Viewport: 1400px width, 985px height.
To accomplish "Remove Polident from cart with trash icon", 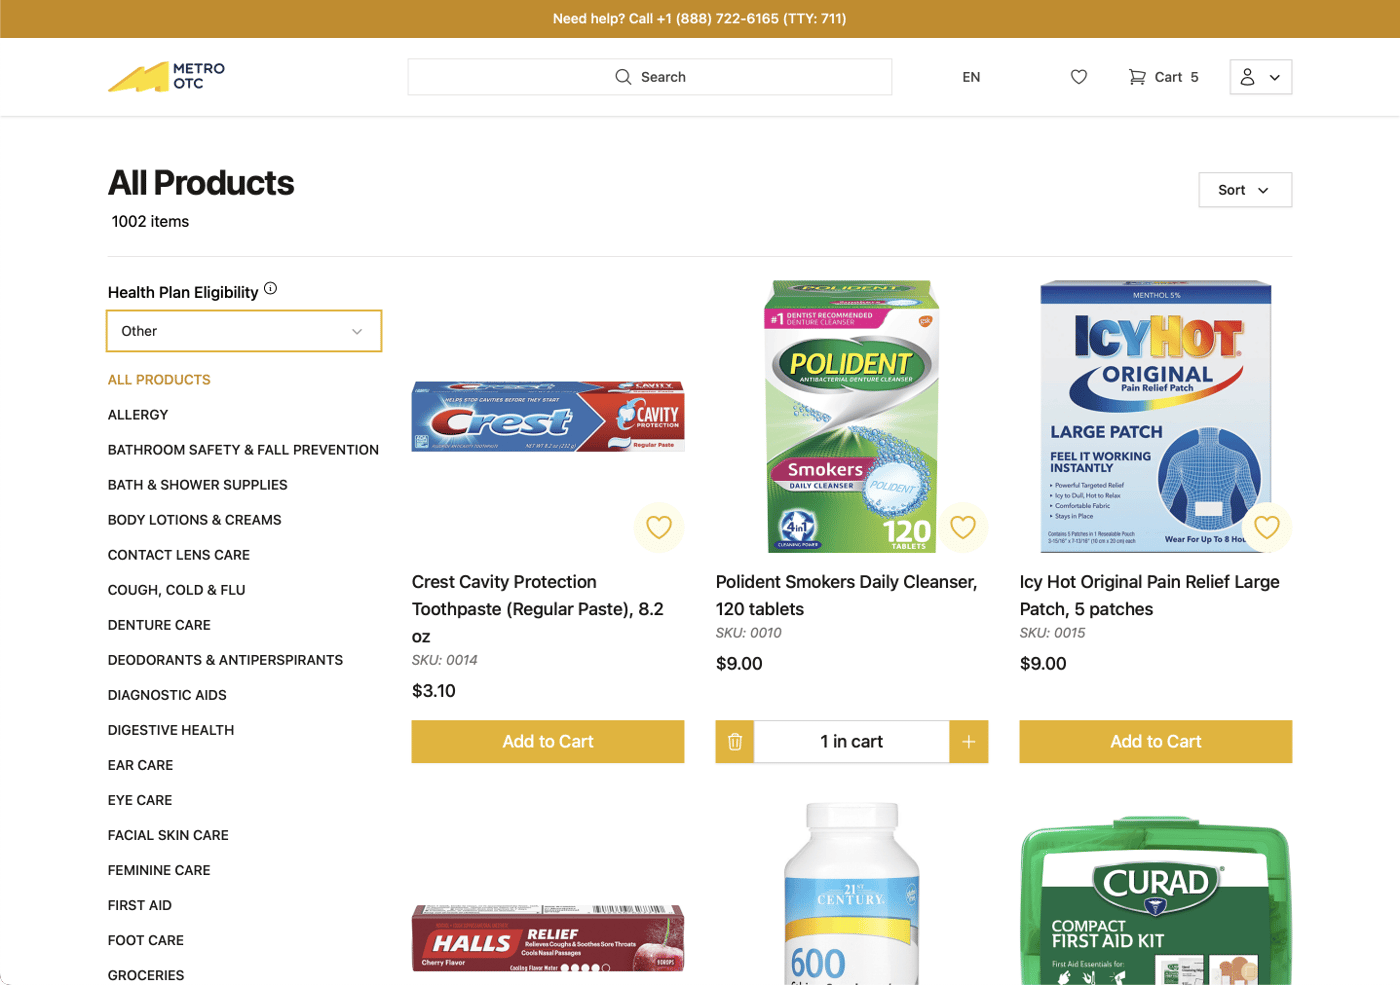I will tap(735, 742).
